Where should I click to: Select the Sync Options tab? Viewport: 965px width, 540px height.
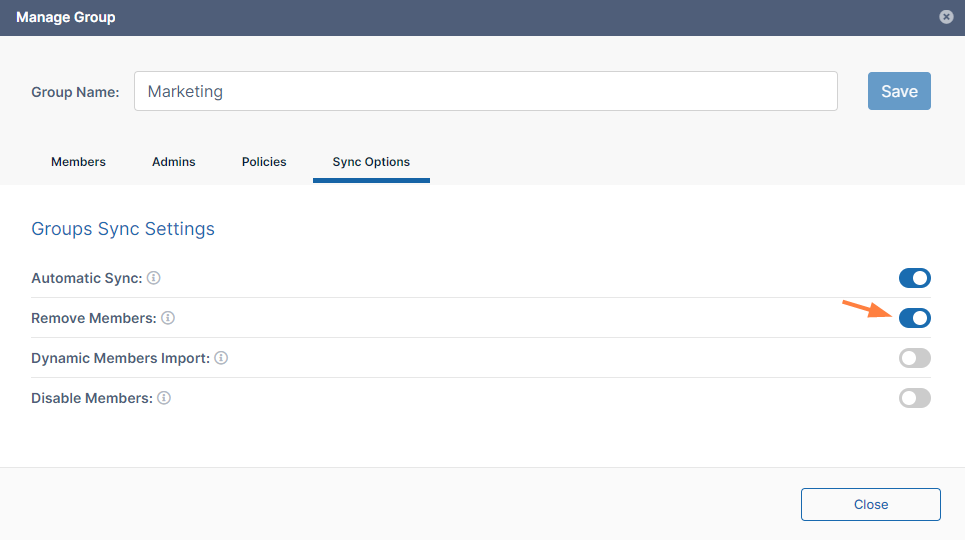tap(371, 162)
